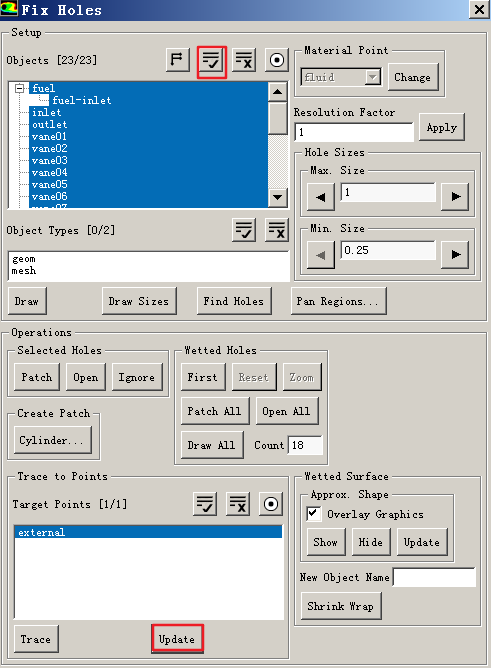Click the objects list scroll-down arrow
The image size is (491, 668).
coord(278,197)
